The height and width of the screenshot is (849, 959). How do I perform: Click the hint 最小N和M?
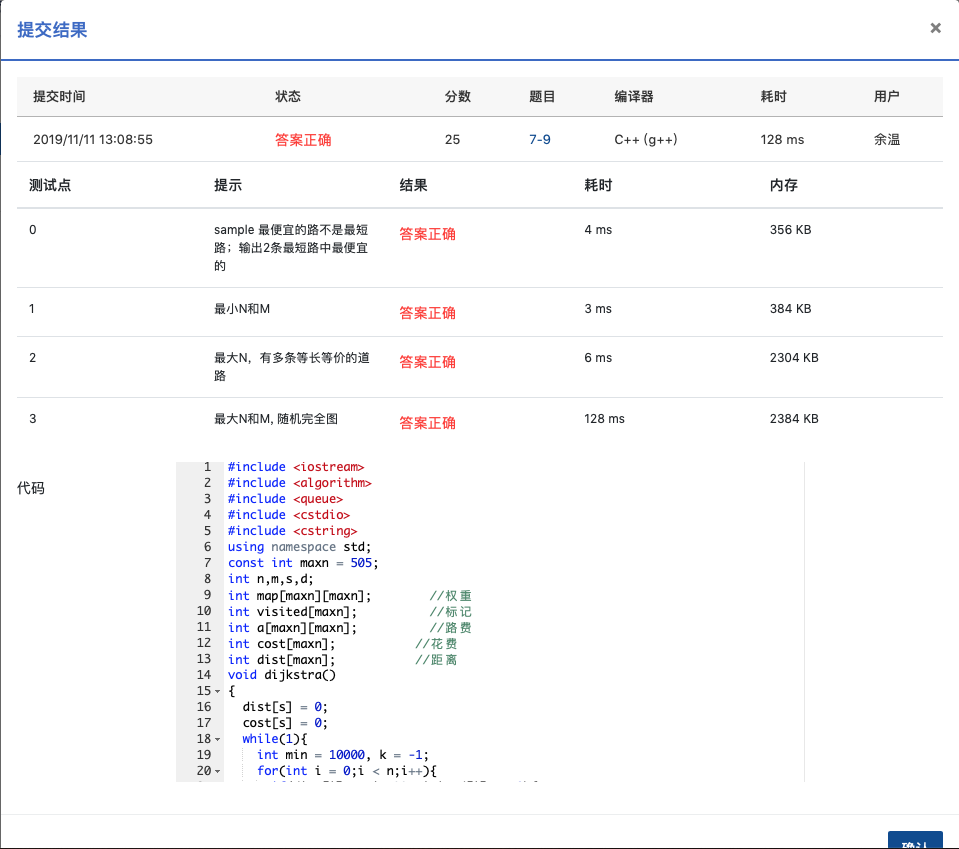click(242, 309)
